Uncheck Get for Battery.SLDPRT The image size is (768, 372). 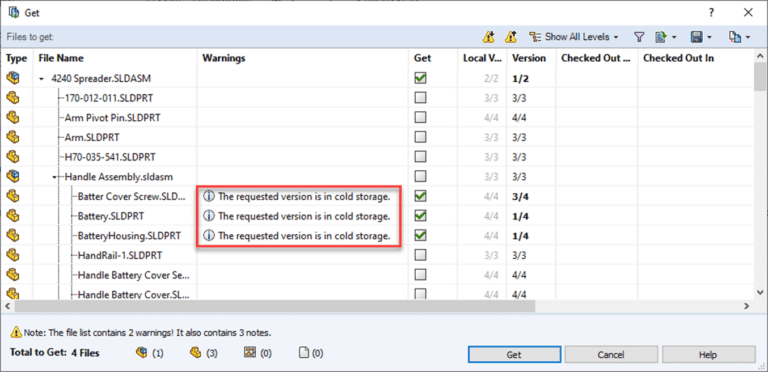pos(420,216)
